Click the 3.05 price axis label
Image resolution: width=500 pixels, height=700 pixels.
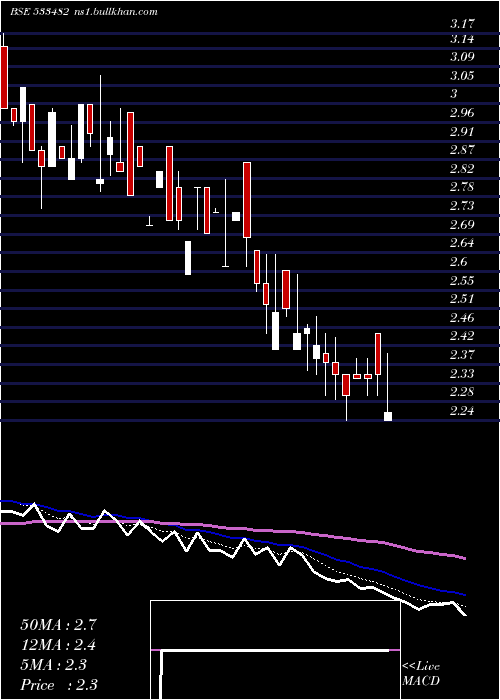coord(462,76)
